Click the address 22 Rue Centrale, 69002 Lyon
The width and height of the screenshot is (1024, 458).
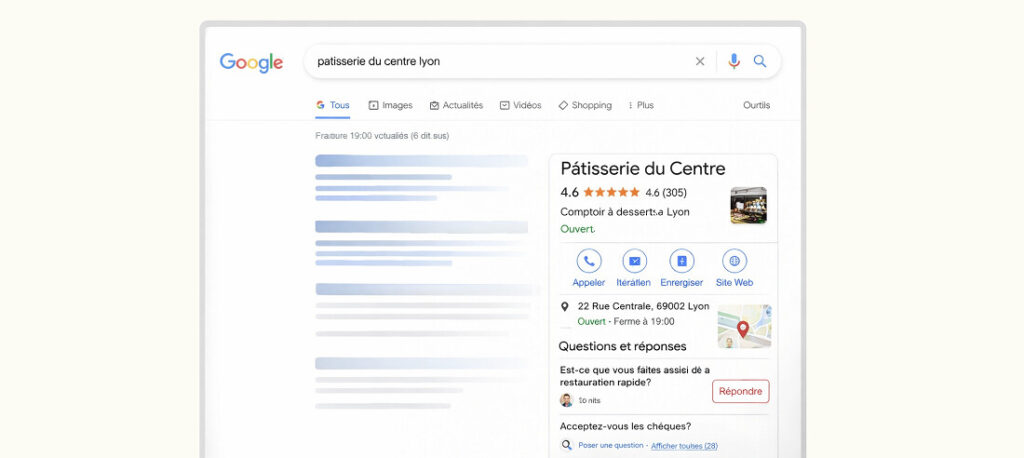(643, 306)
